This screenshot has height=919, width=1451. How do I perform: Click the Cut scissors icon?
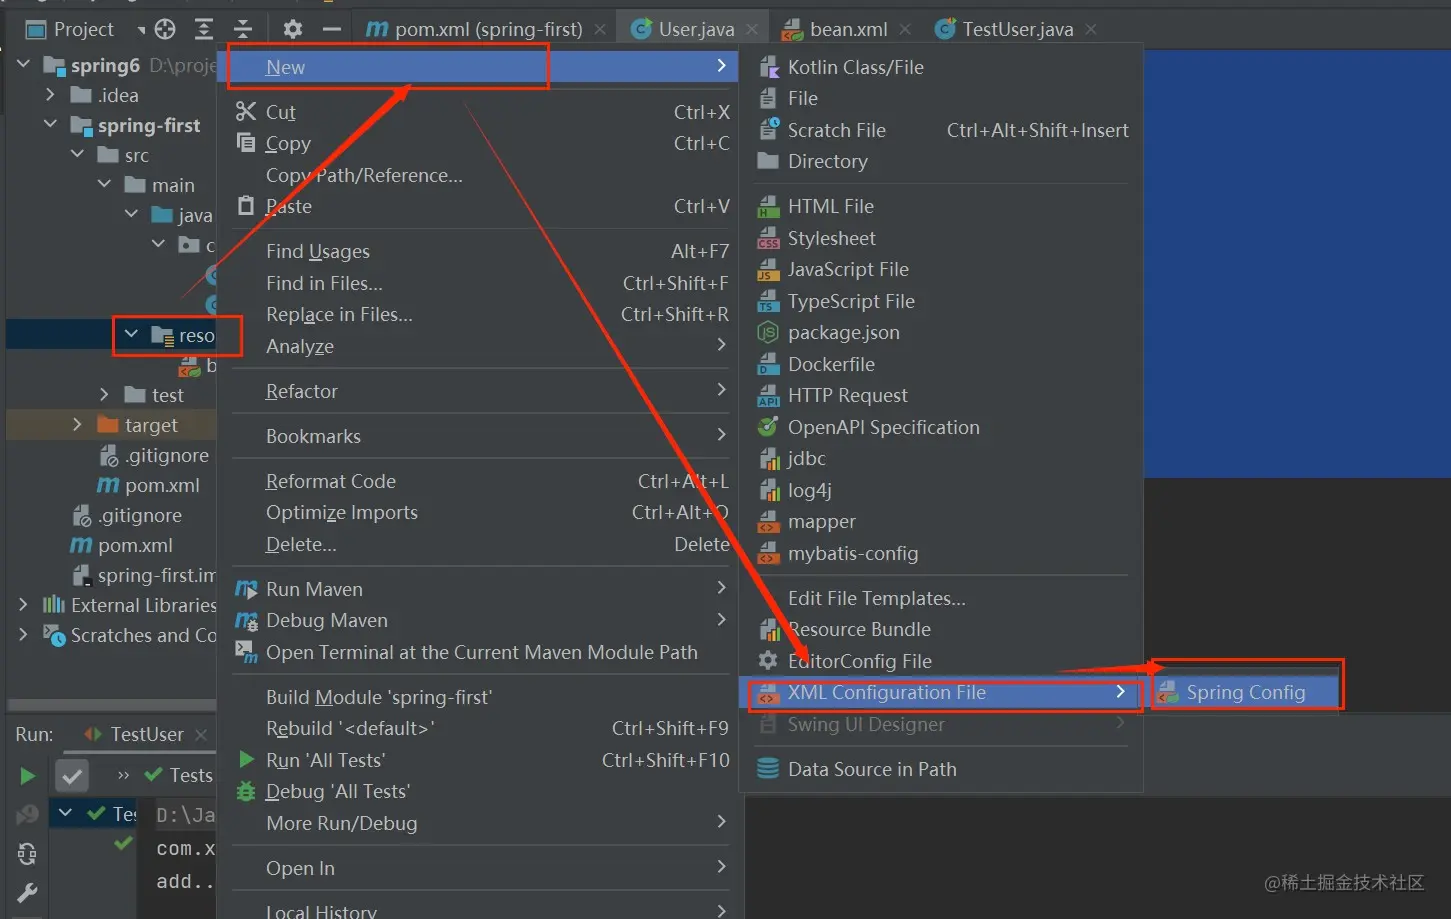(x=246, y=111)
